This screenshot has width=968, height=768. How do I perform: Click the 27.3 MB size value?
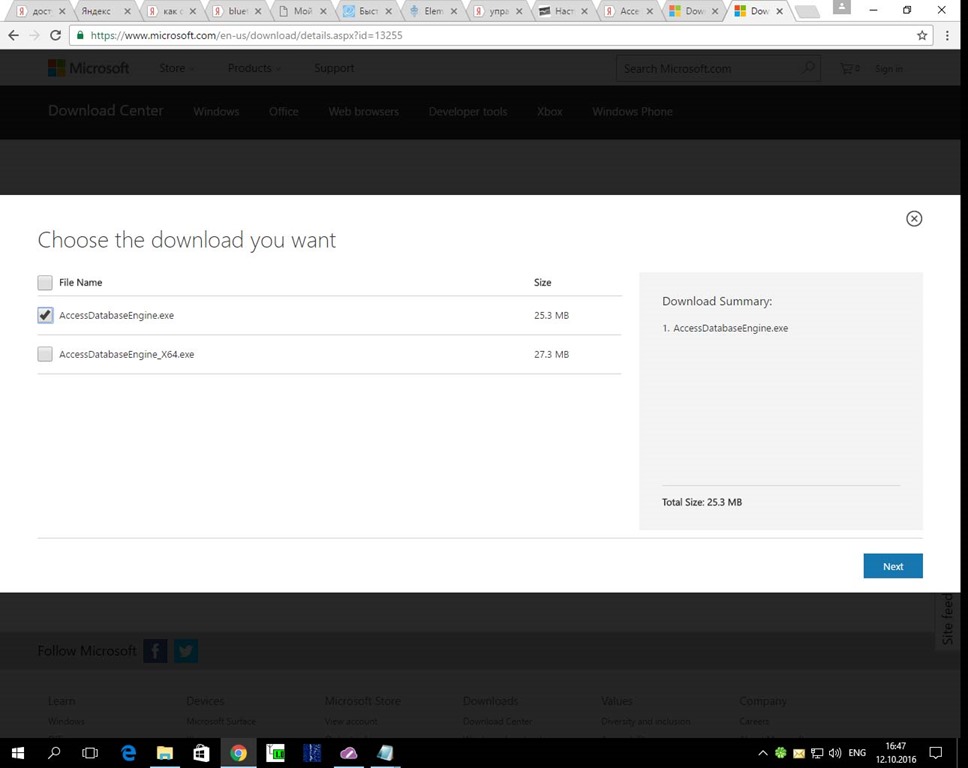tap(551, 354)
